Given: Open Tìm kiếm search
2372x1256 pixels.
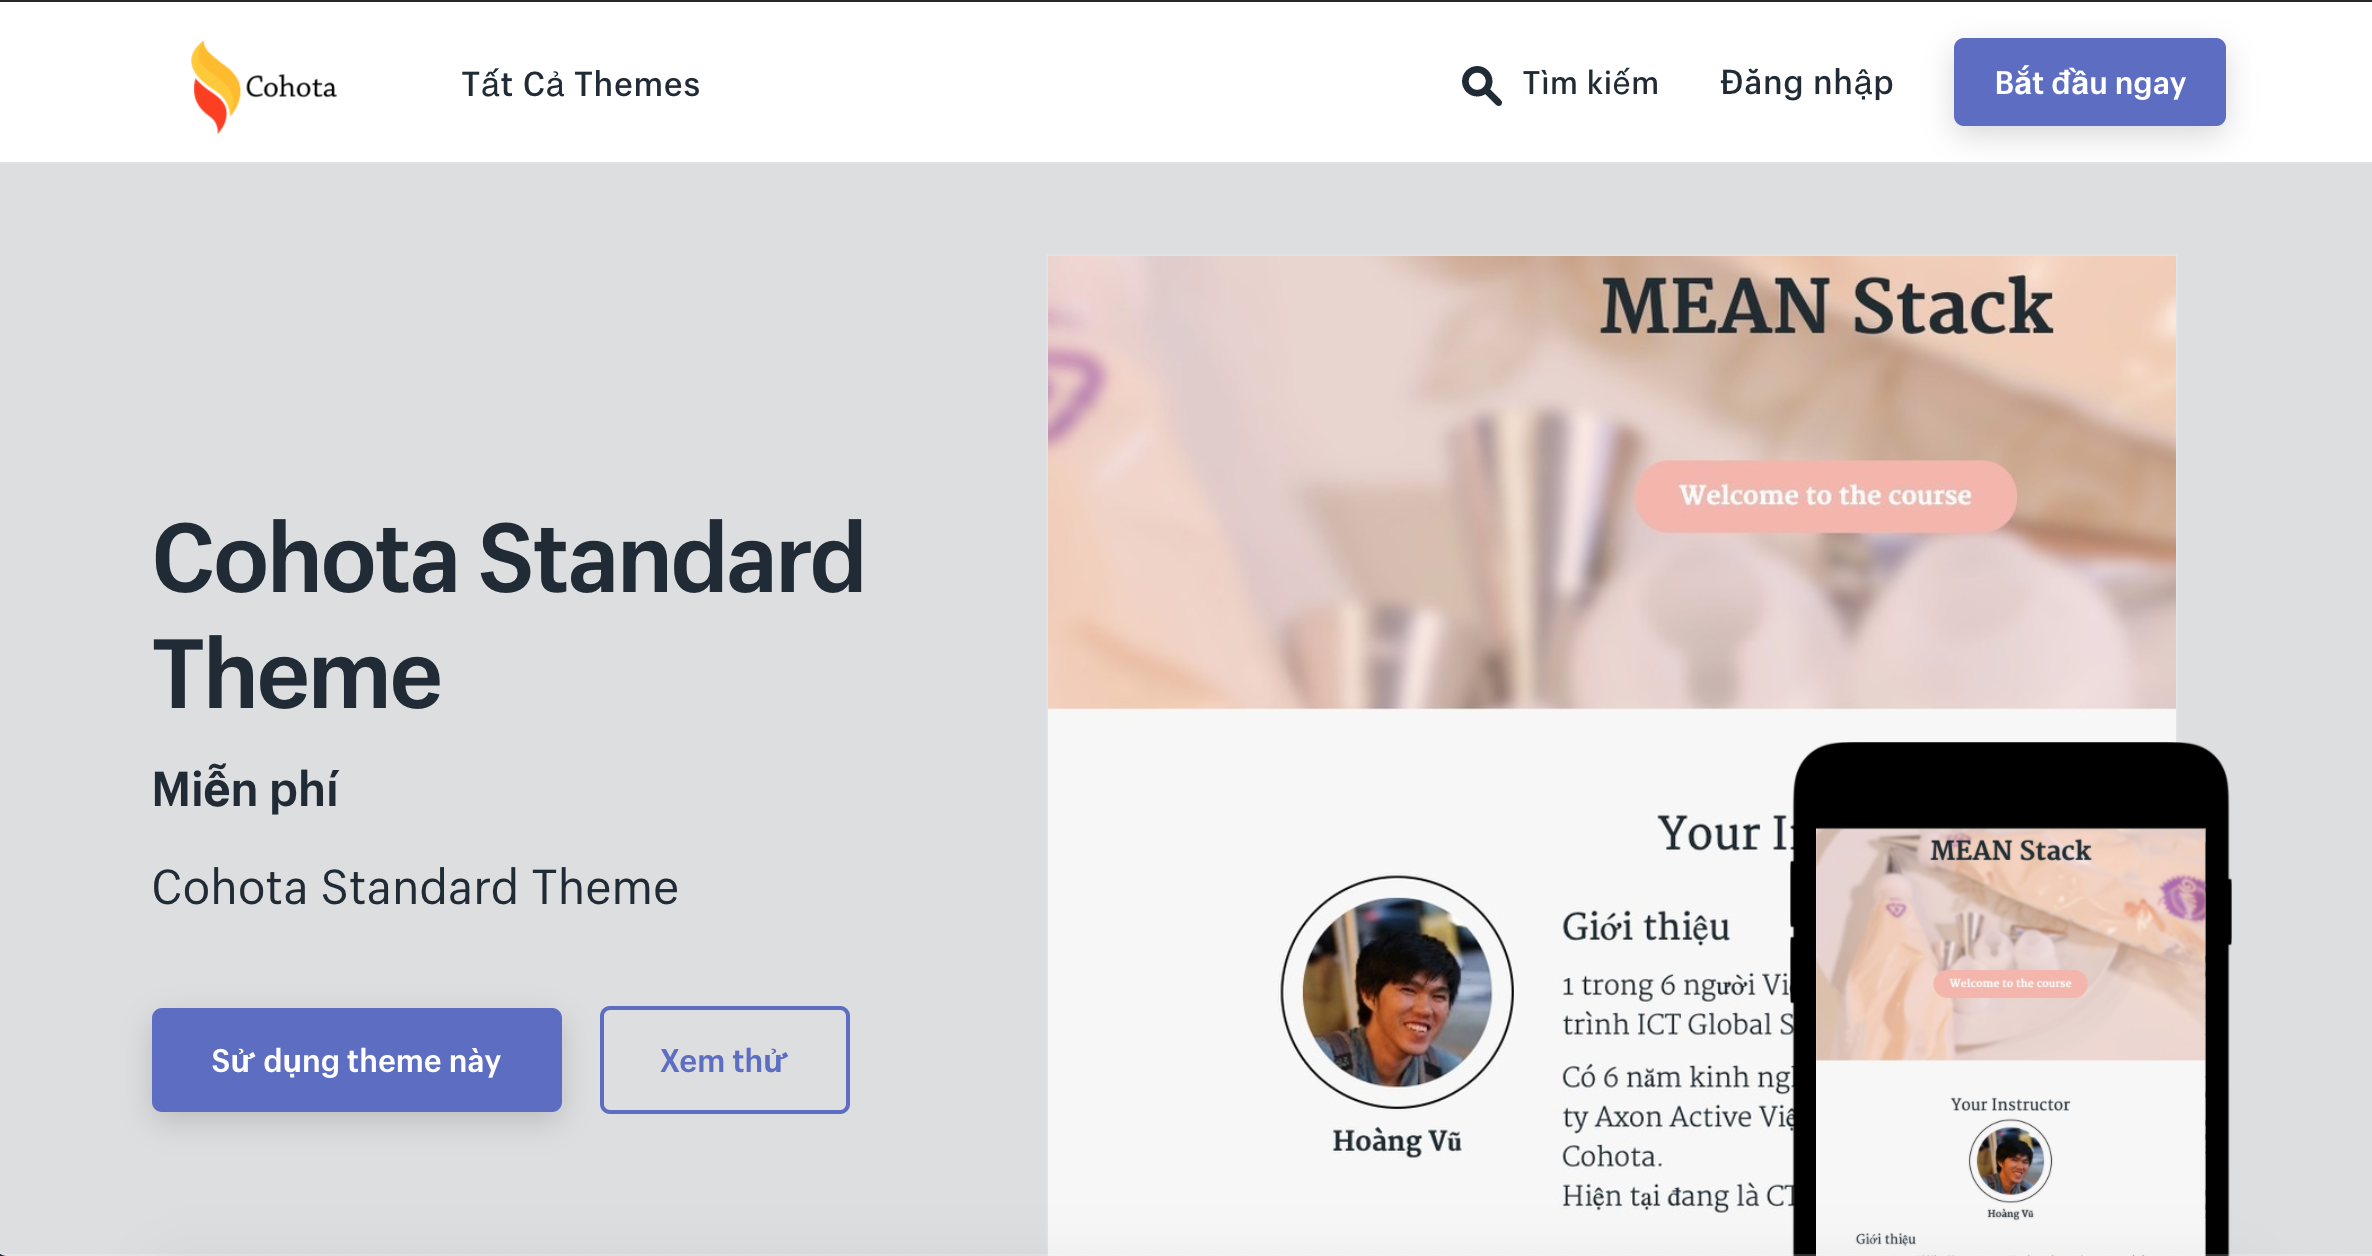Looking at the screenshot, I should click(x=1590, y=83).
